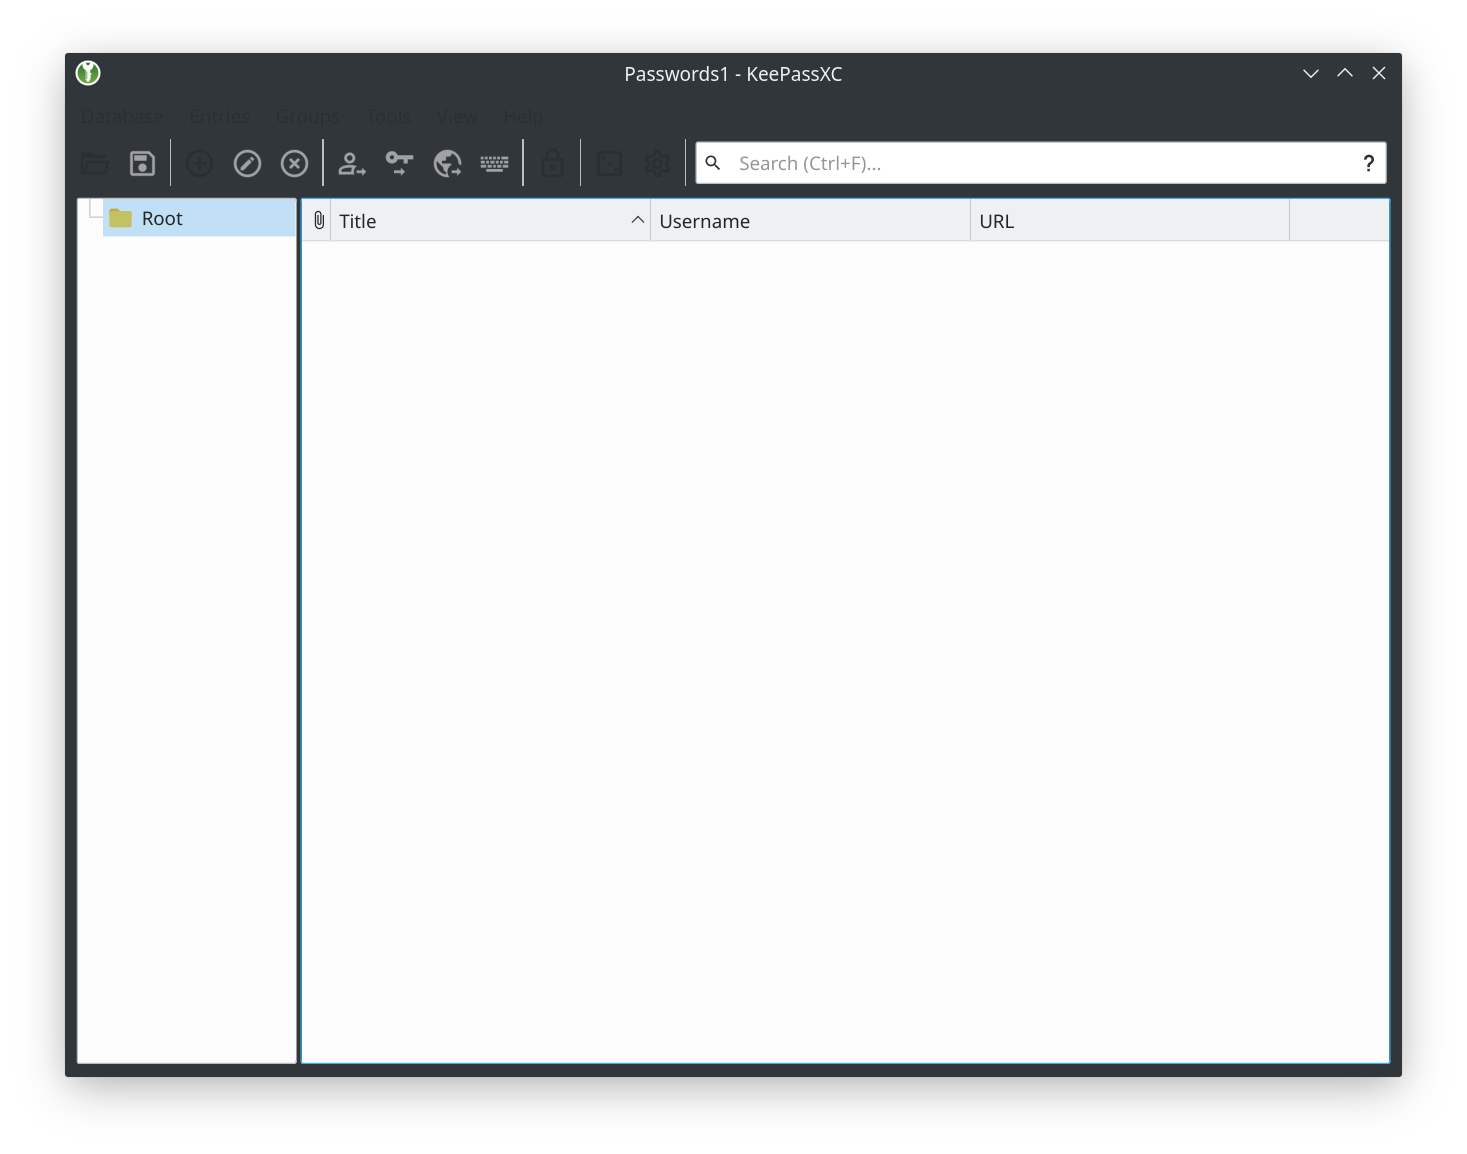Click the search input field

tap(1000, 163)
